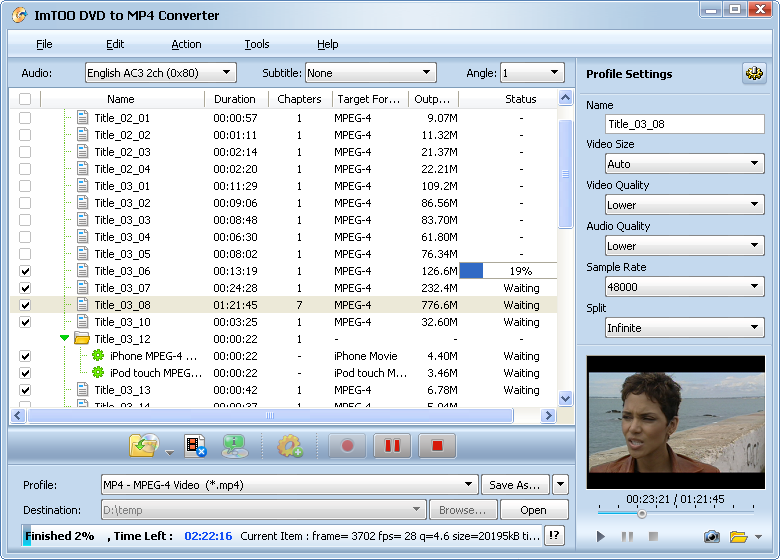Screen dimensions: 780x560
Task: Click the horizontal scrollbar thumb
Action: click(271, 415)
